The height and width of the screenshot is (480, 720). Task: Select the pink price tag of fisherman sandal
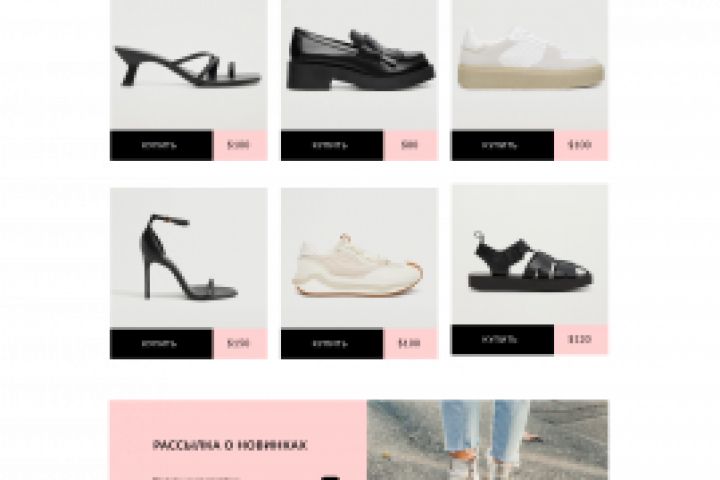click(x=581, y=339)
